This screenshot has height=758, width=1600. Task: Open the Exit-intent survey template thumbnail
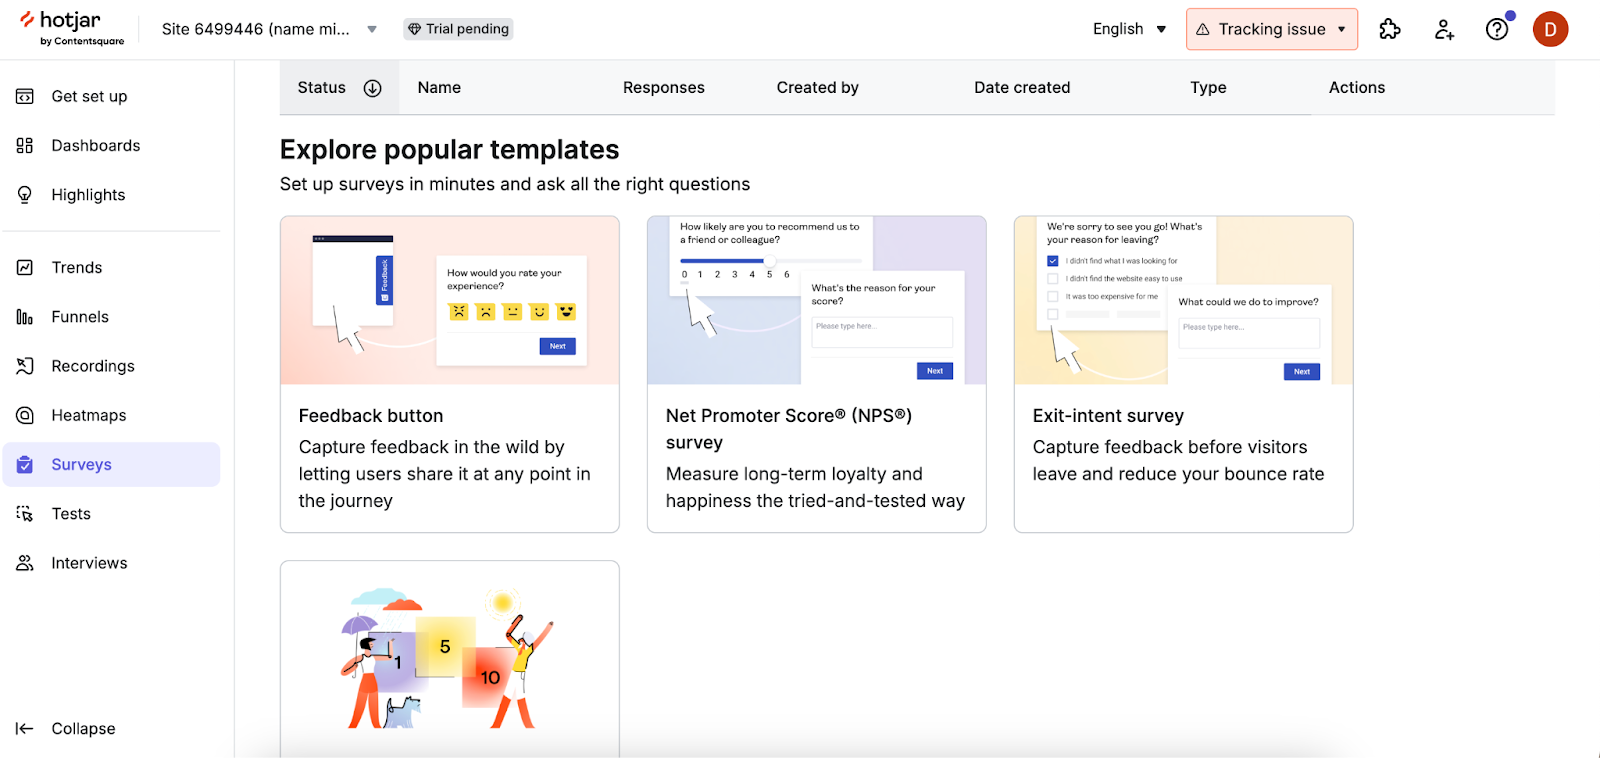coord(1183,300)
